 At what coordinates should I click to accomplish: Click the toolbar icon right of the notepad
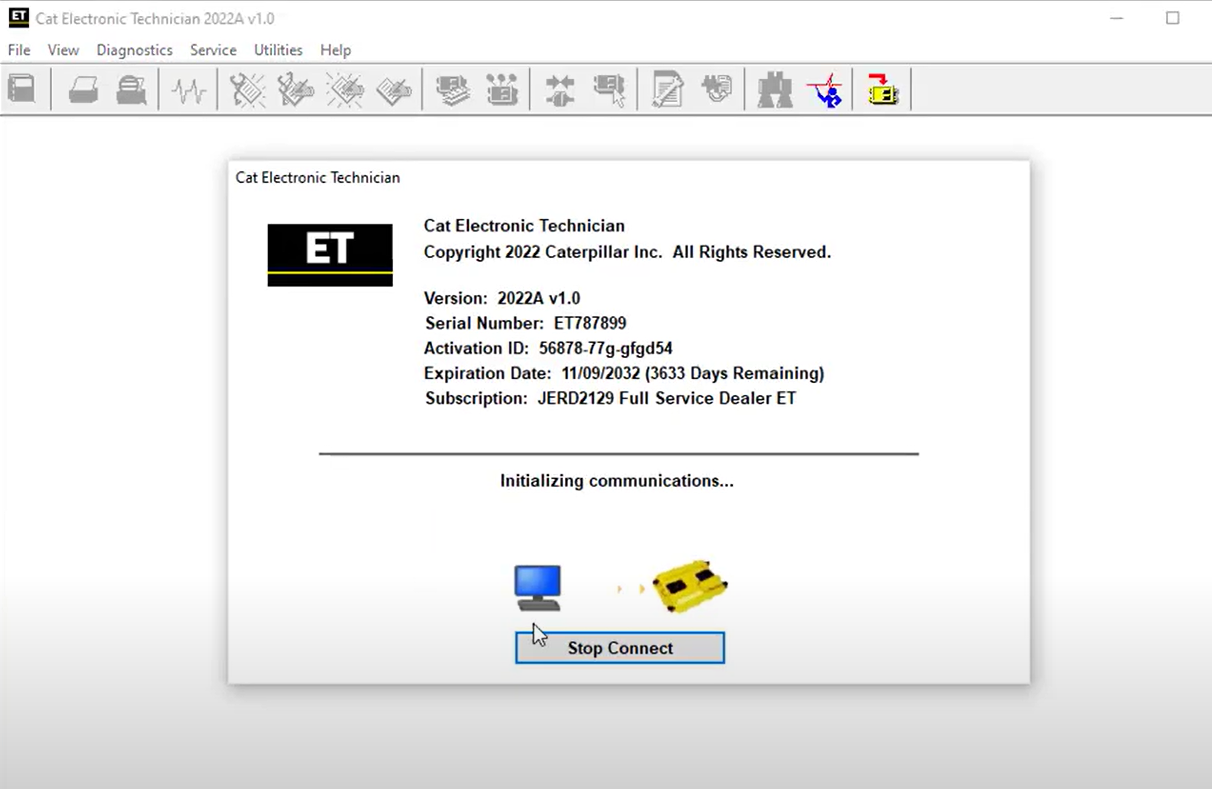(x=716, y=90)
